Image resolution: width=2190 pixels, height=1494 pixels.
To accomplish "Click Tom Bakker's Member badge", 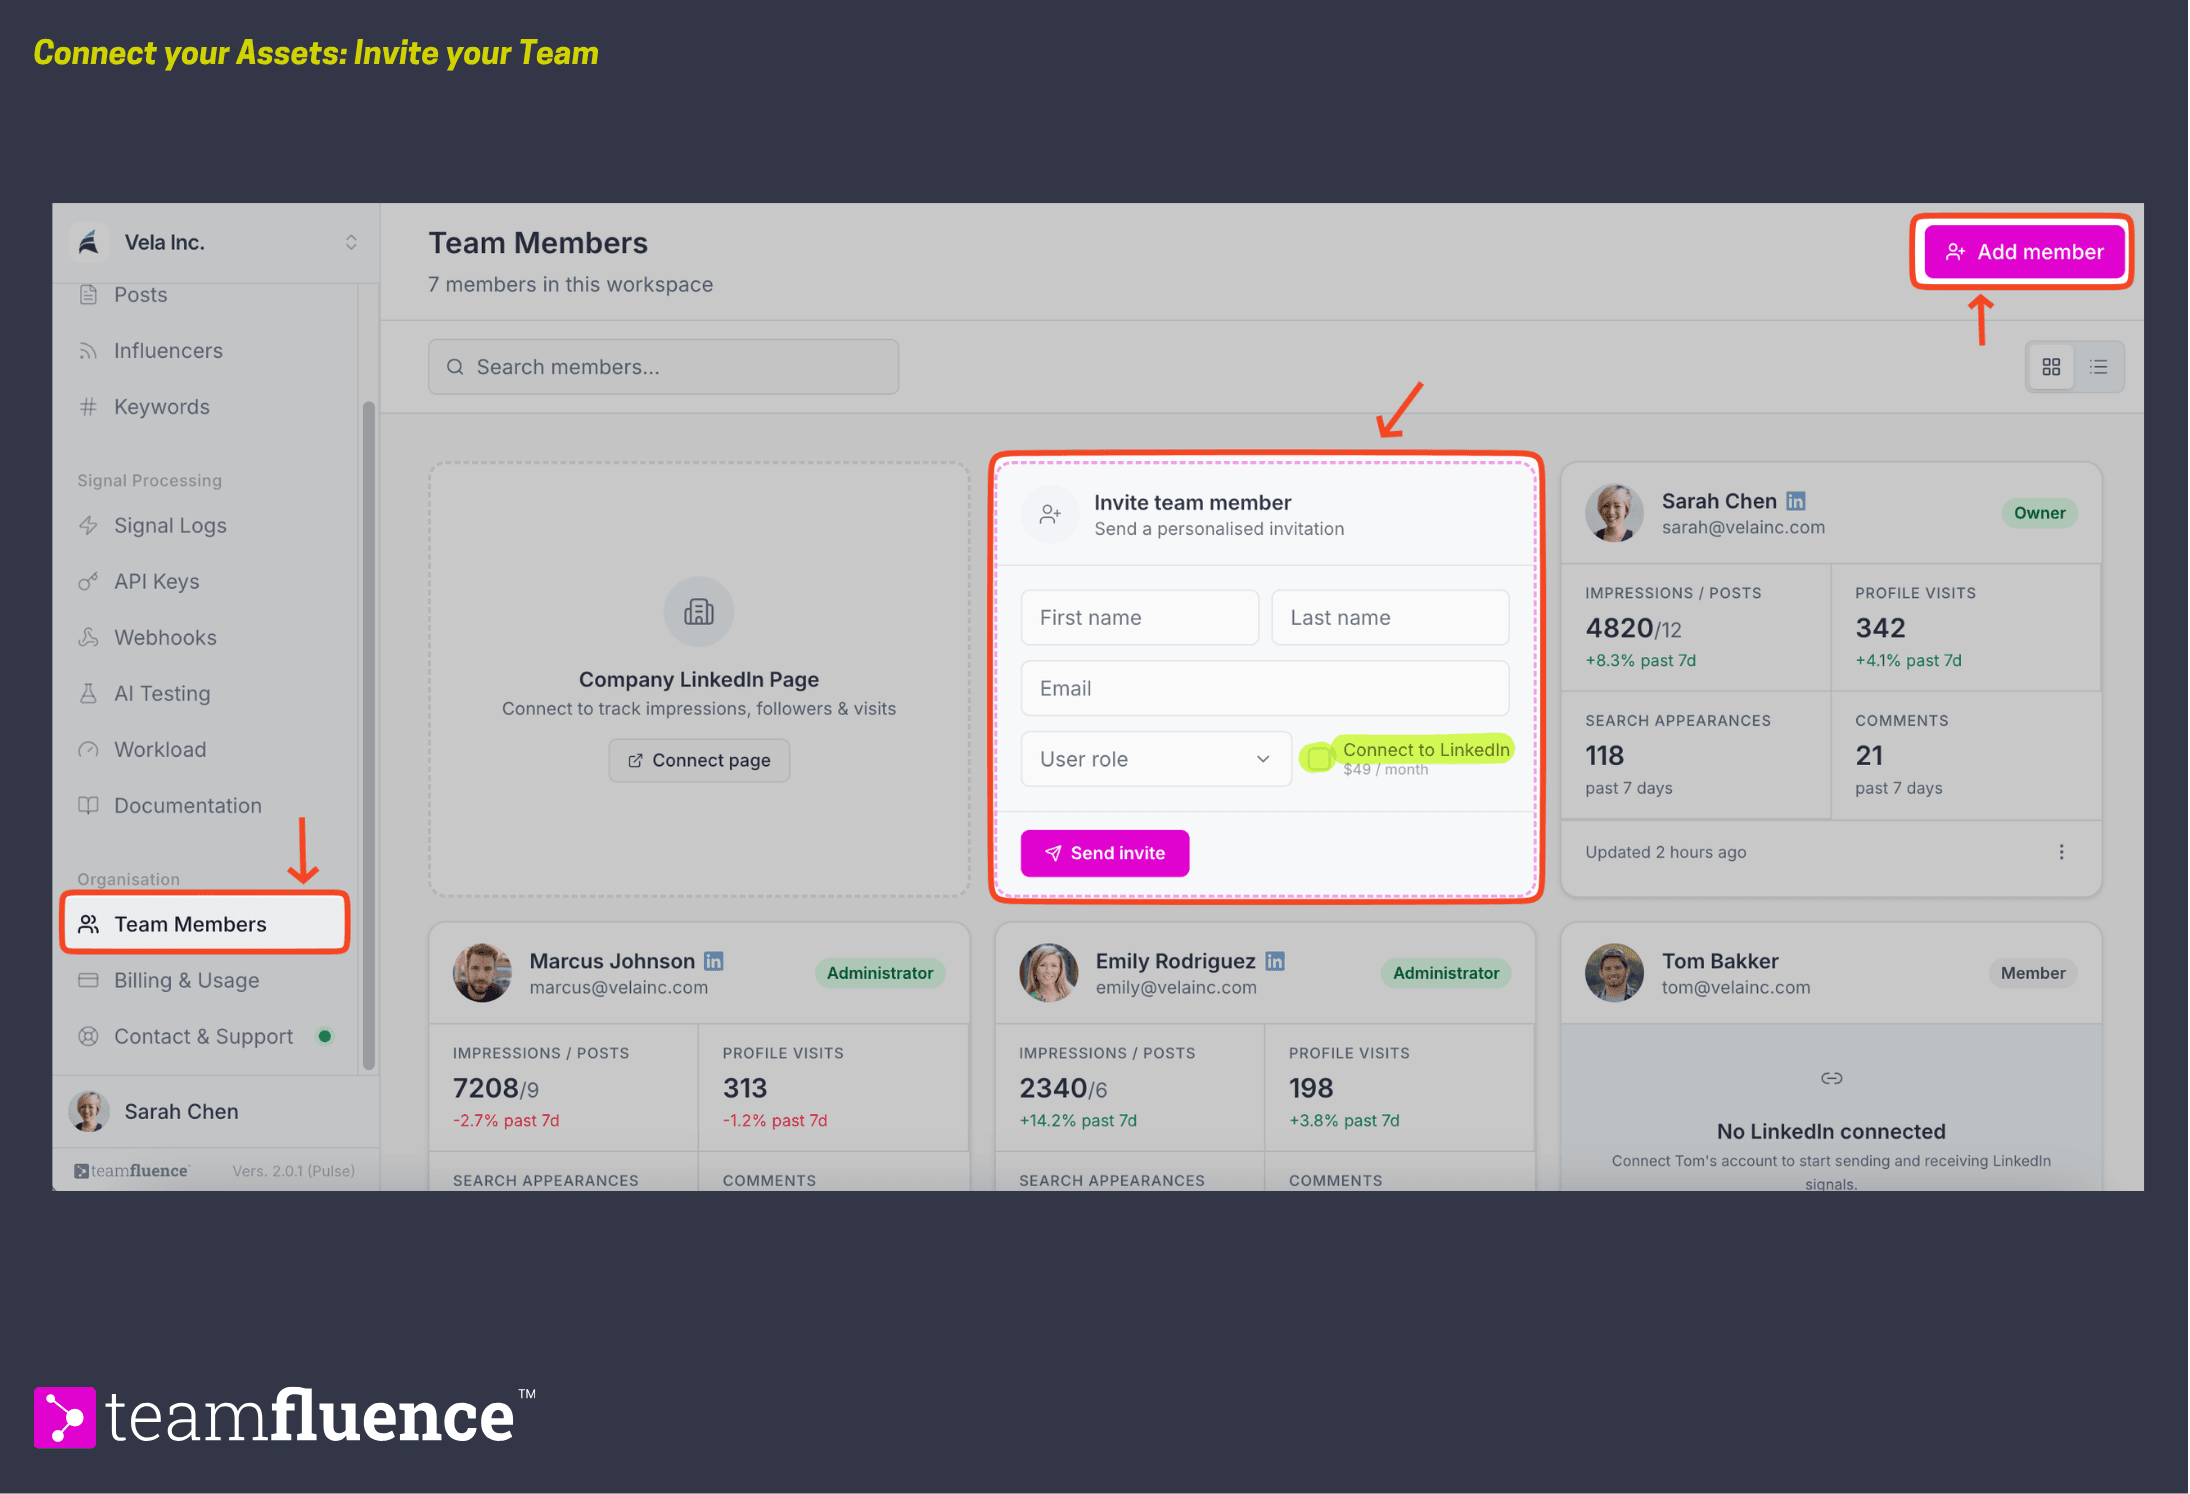I will [2032, 973].
